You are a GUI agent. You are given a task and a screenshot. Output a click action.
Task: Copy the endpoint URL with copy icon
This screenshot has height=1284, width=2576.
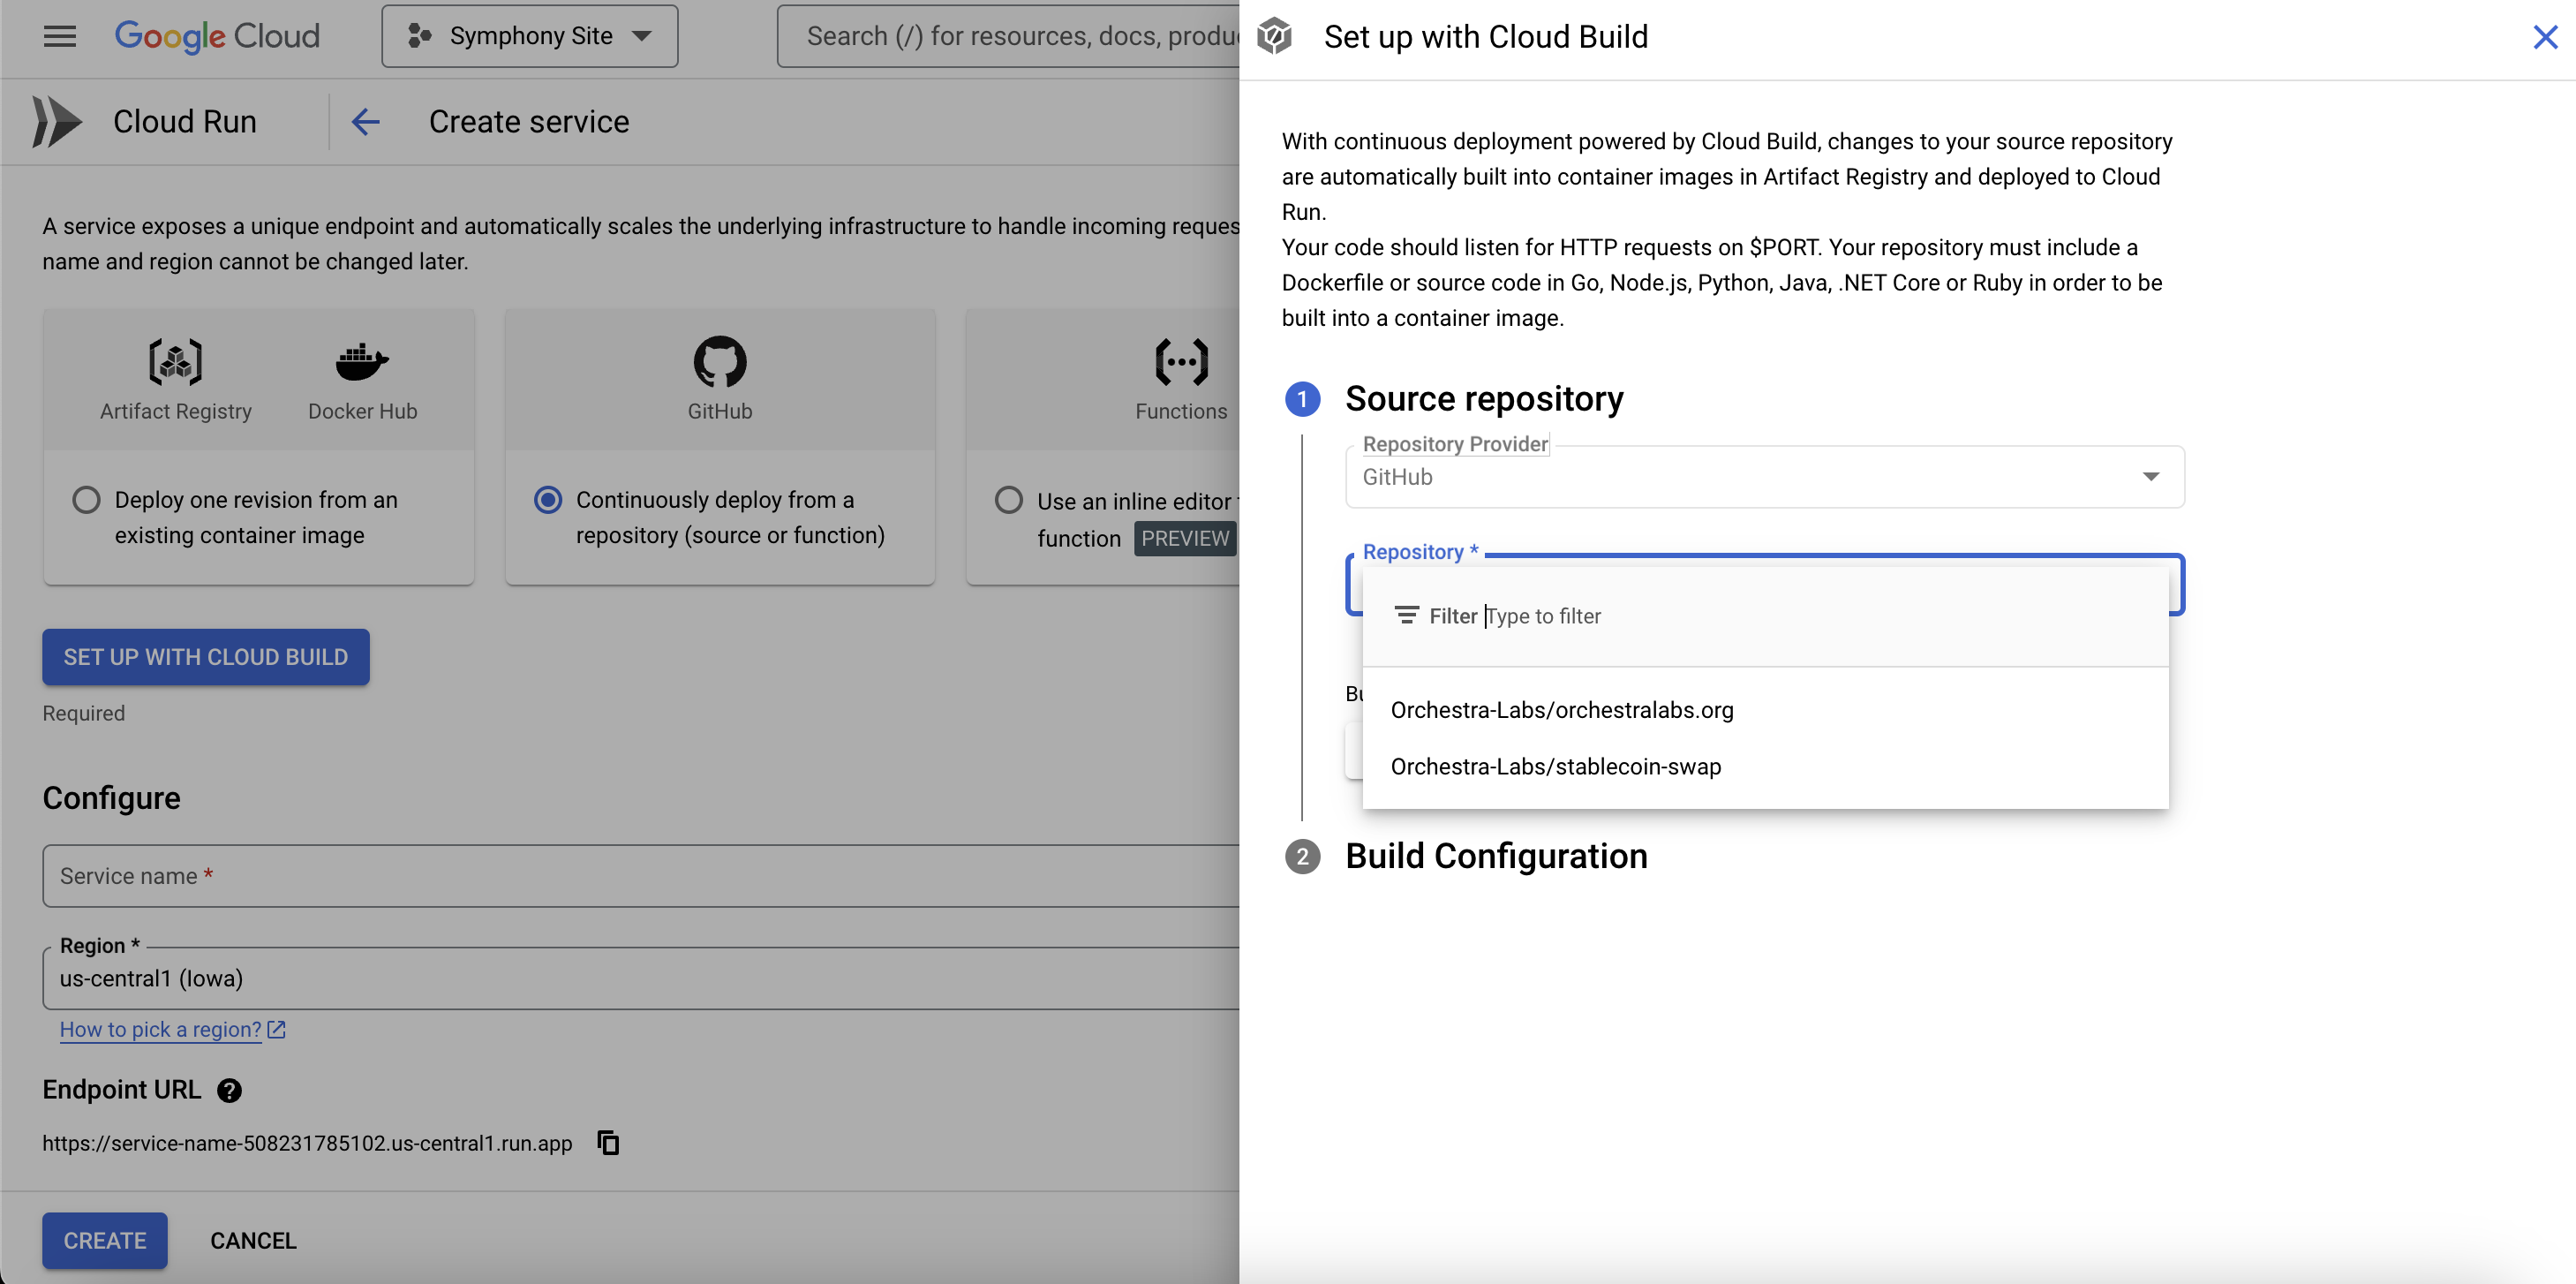(x=608, y=1142)
